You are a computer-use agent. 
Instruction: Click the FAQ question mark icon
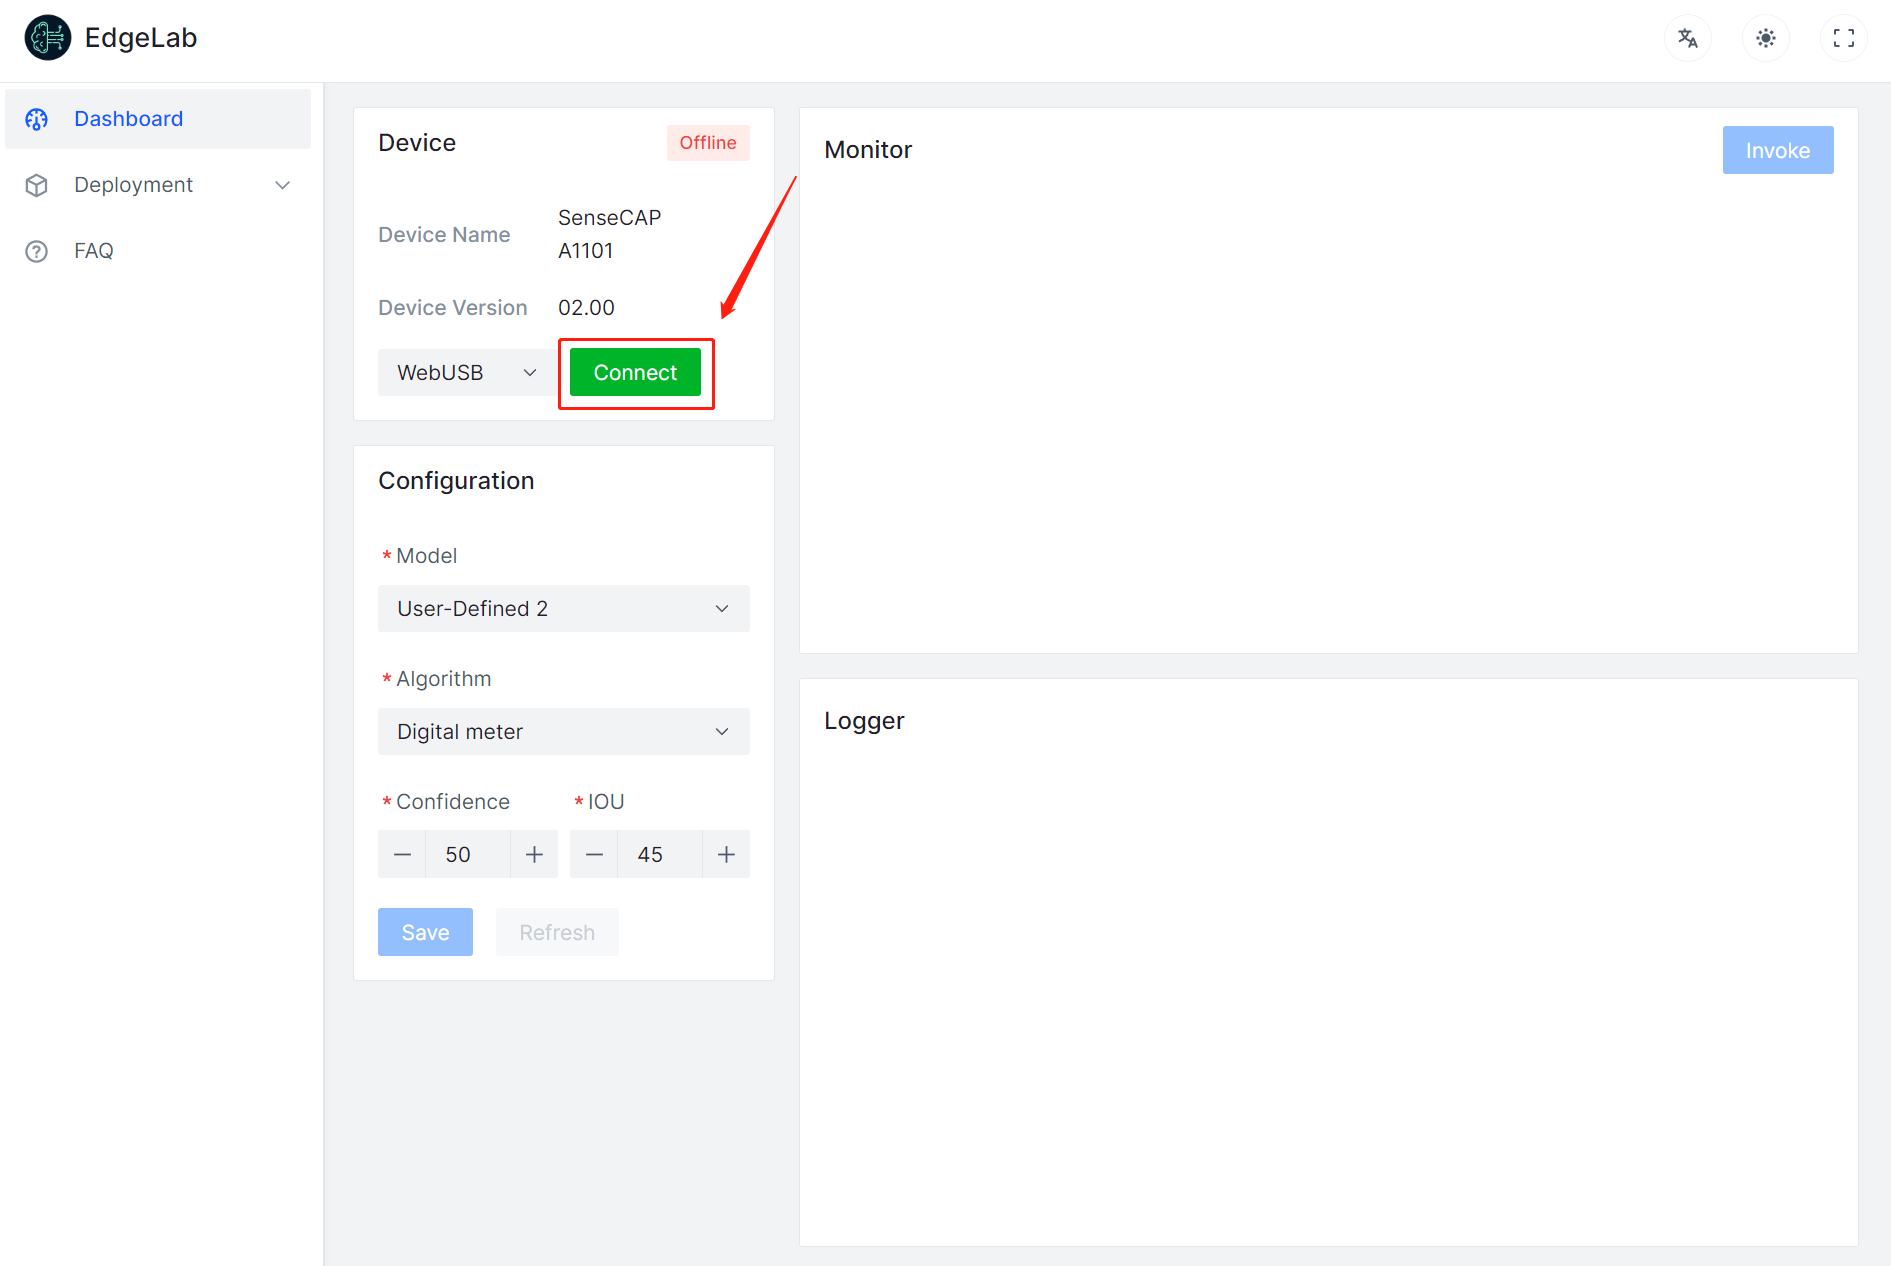point(37,251)
